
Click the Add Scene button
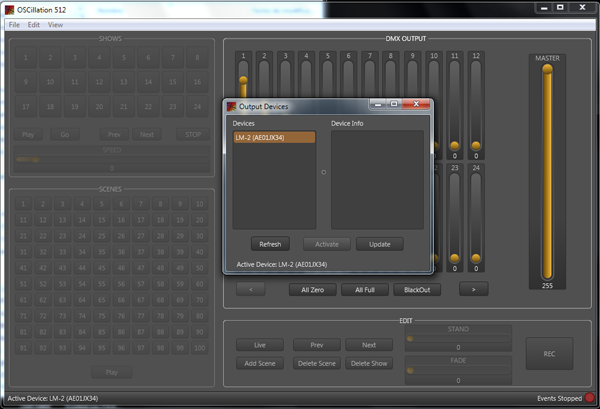click(x=260, y=363)
